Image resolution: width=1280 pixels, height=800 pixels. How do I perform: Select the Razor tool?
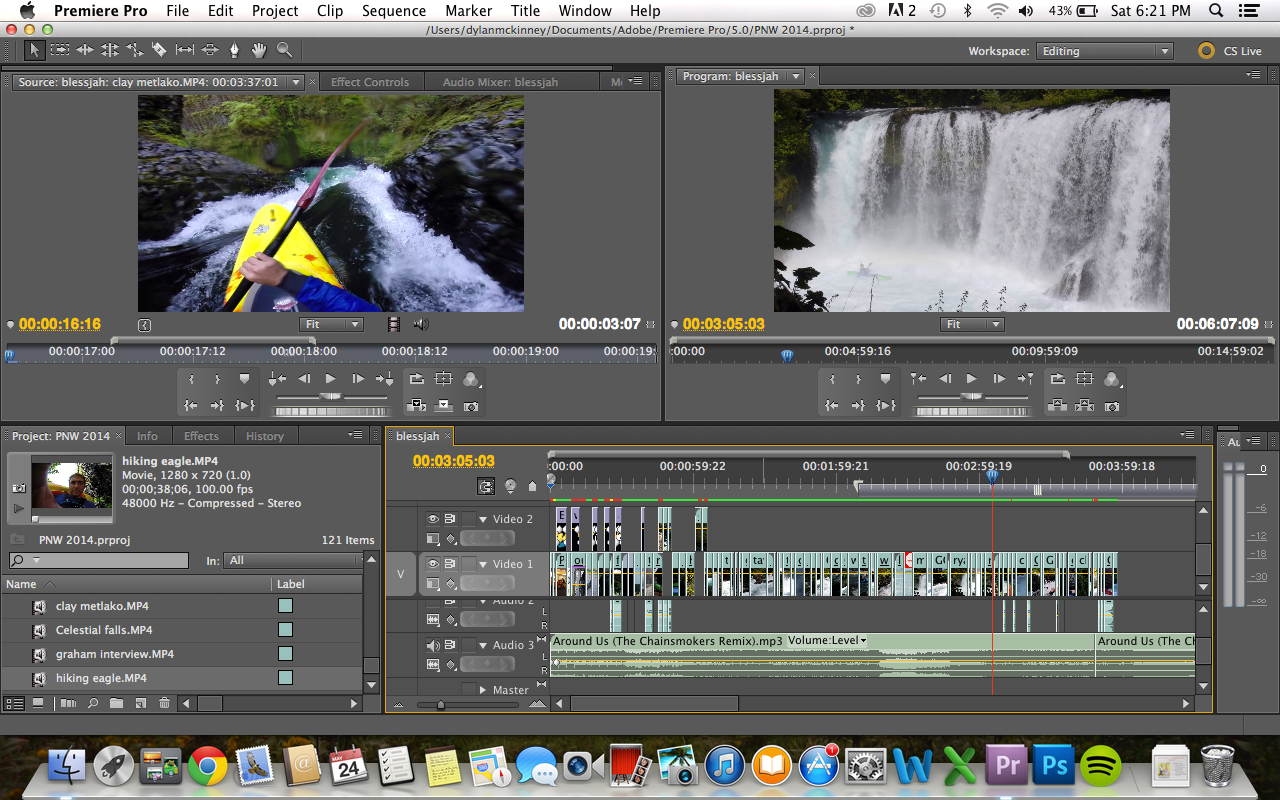(x=160, y=49)
